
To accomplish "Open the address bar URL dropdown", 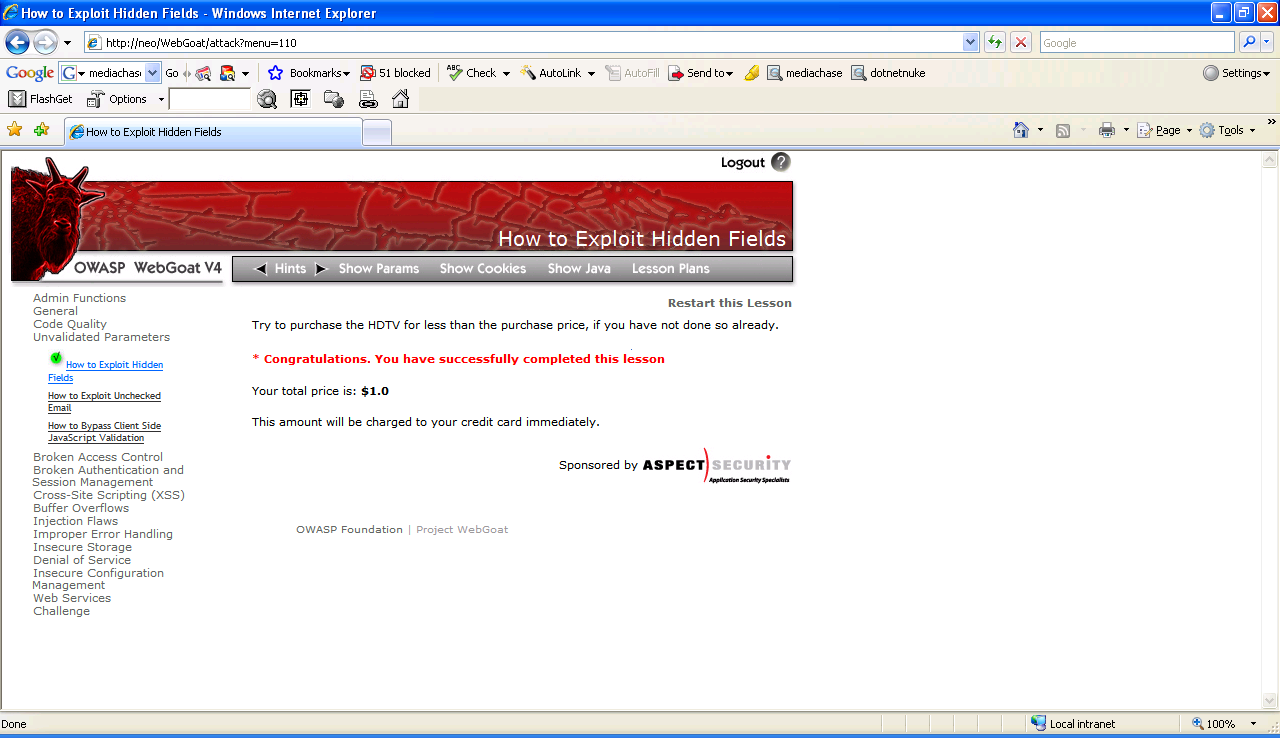I will pyautogui.click(x=970, y=42).
